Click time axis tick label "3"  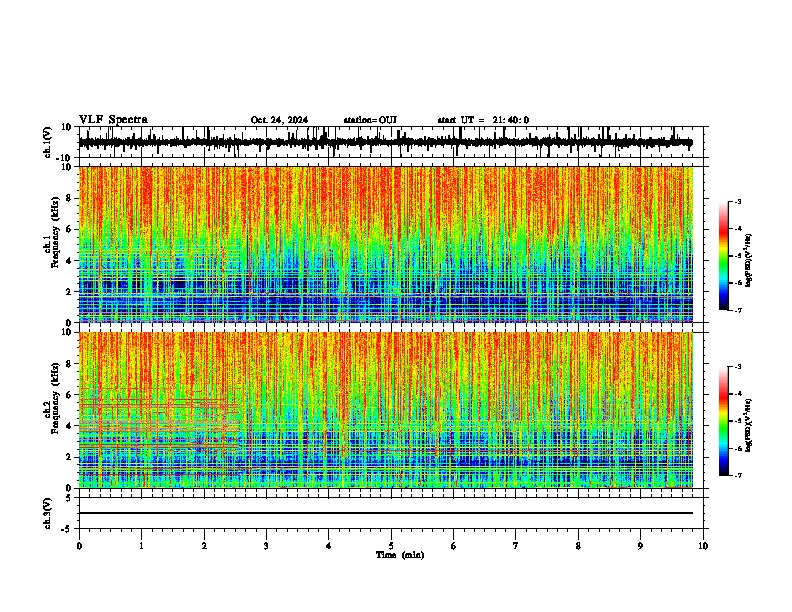tap(266, 546)
